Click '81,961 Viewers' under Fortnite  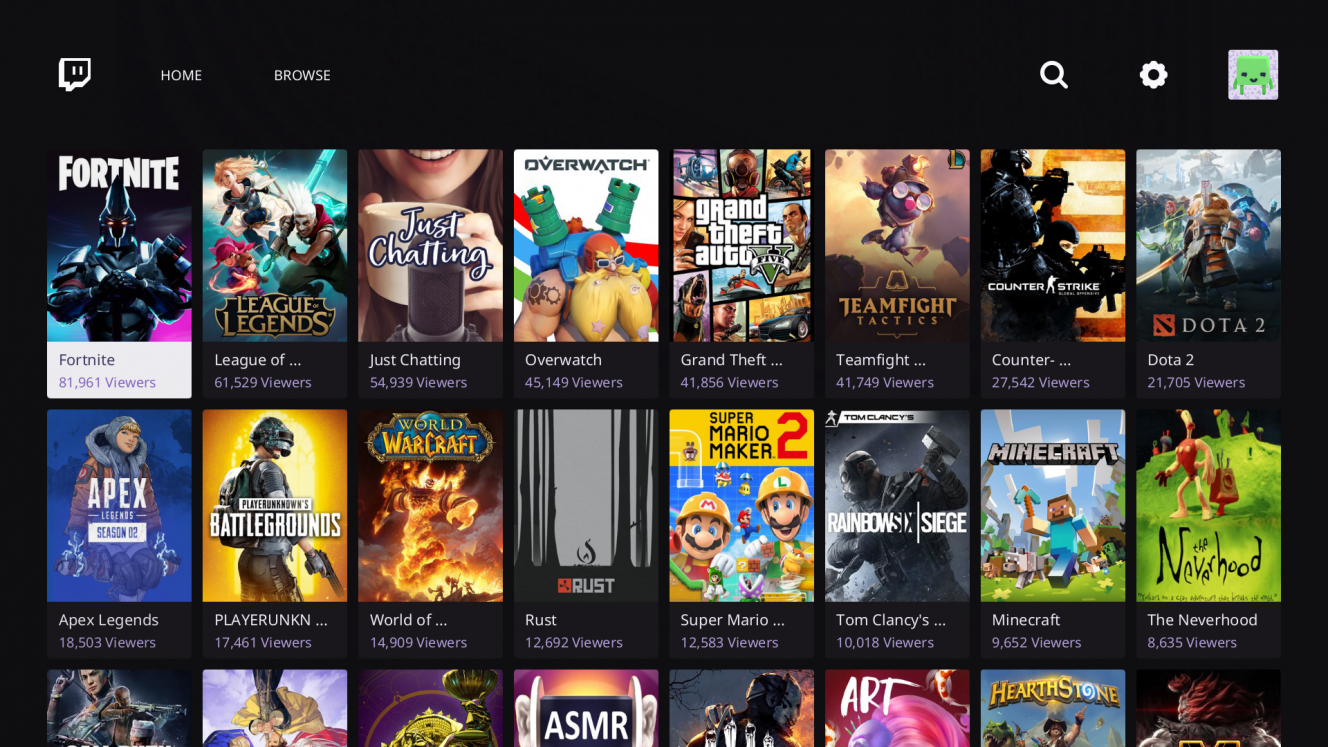pos(107,383)
